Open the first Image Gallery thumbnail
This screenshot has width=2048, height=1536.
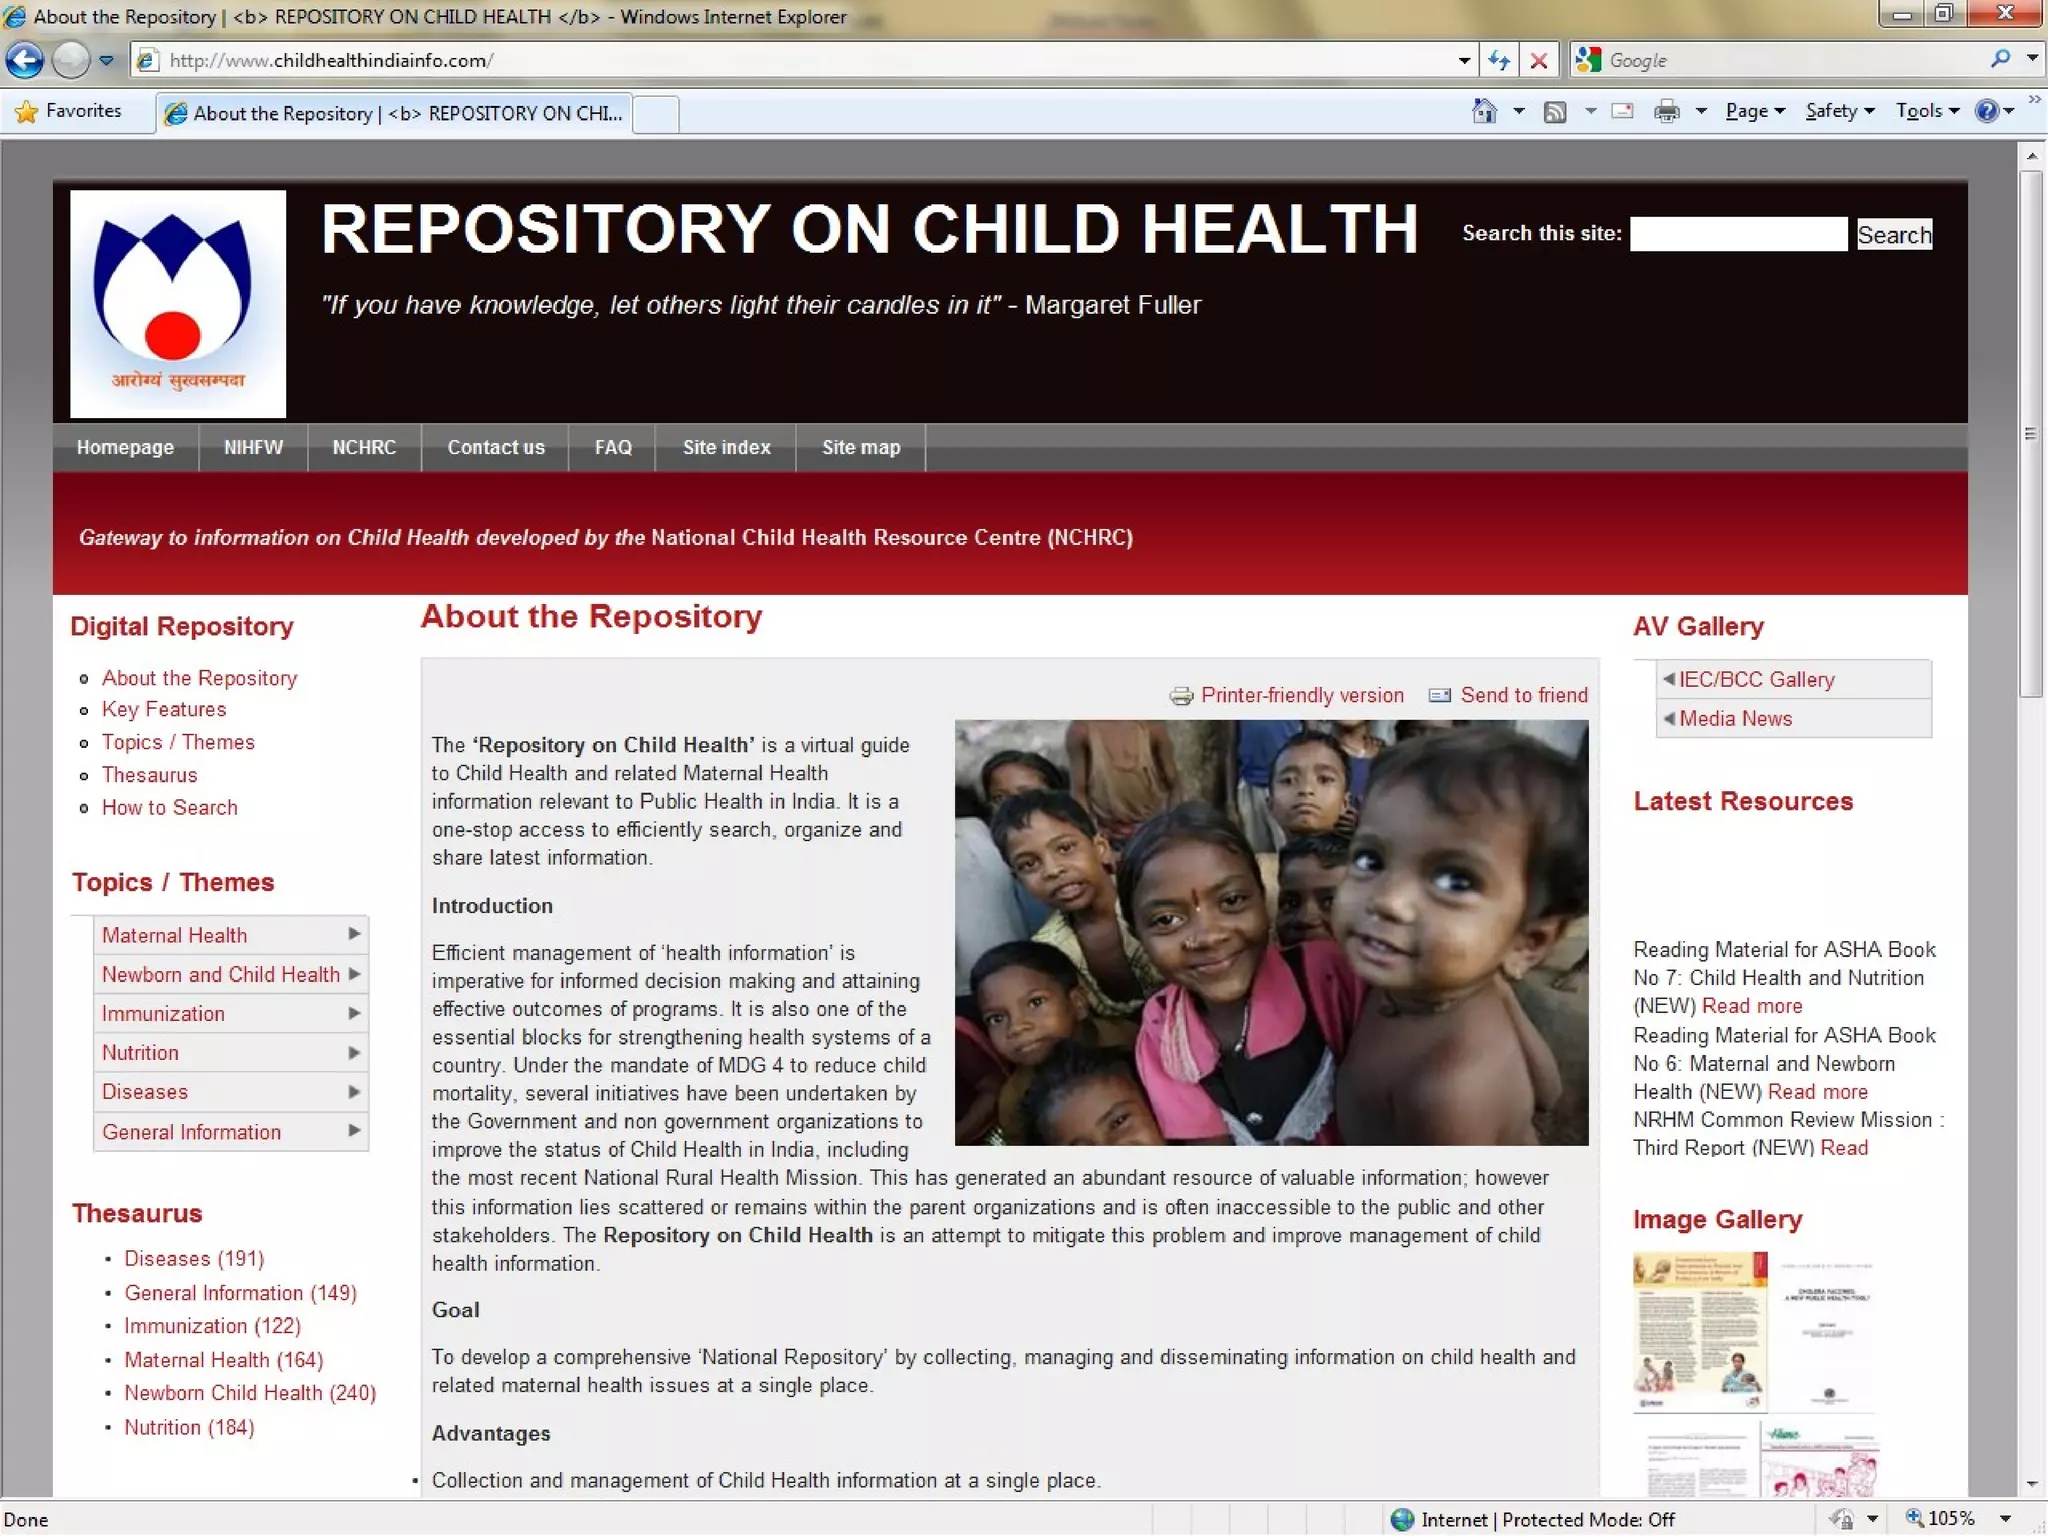coord(1699,1331)
